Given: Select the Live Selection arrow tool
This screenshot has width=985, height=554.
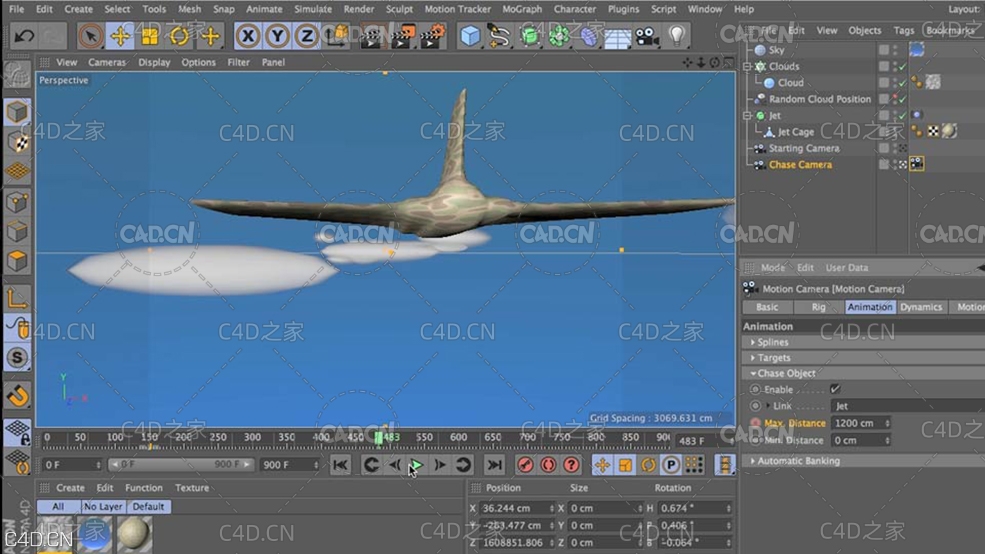Looking at the screenshot, I should [90, 36].
